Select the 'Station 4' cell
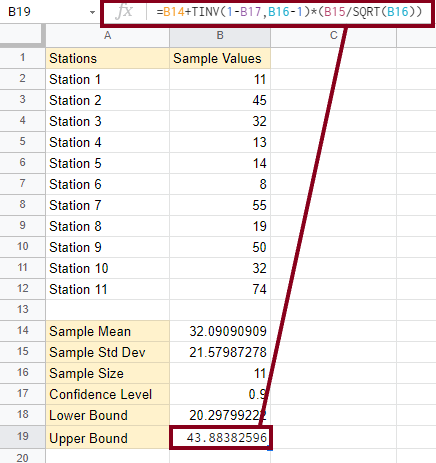The height and width of the screenshot is (463, 436). click(107, 142)
